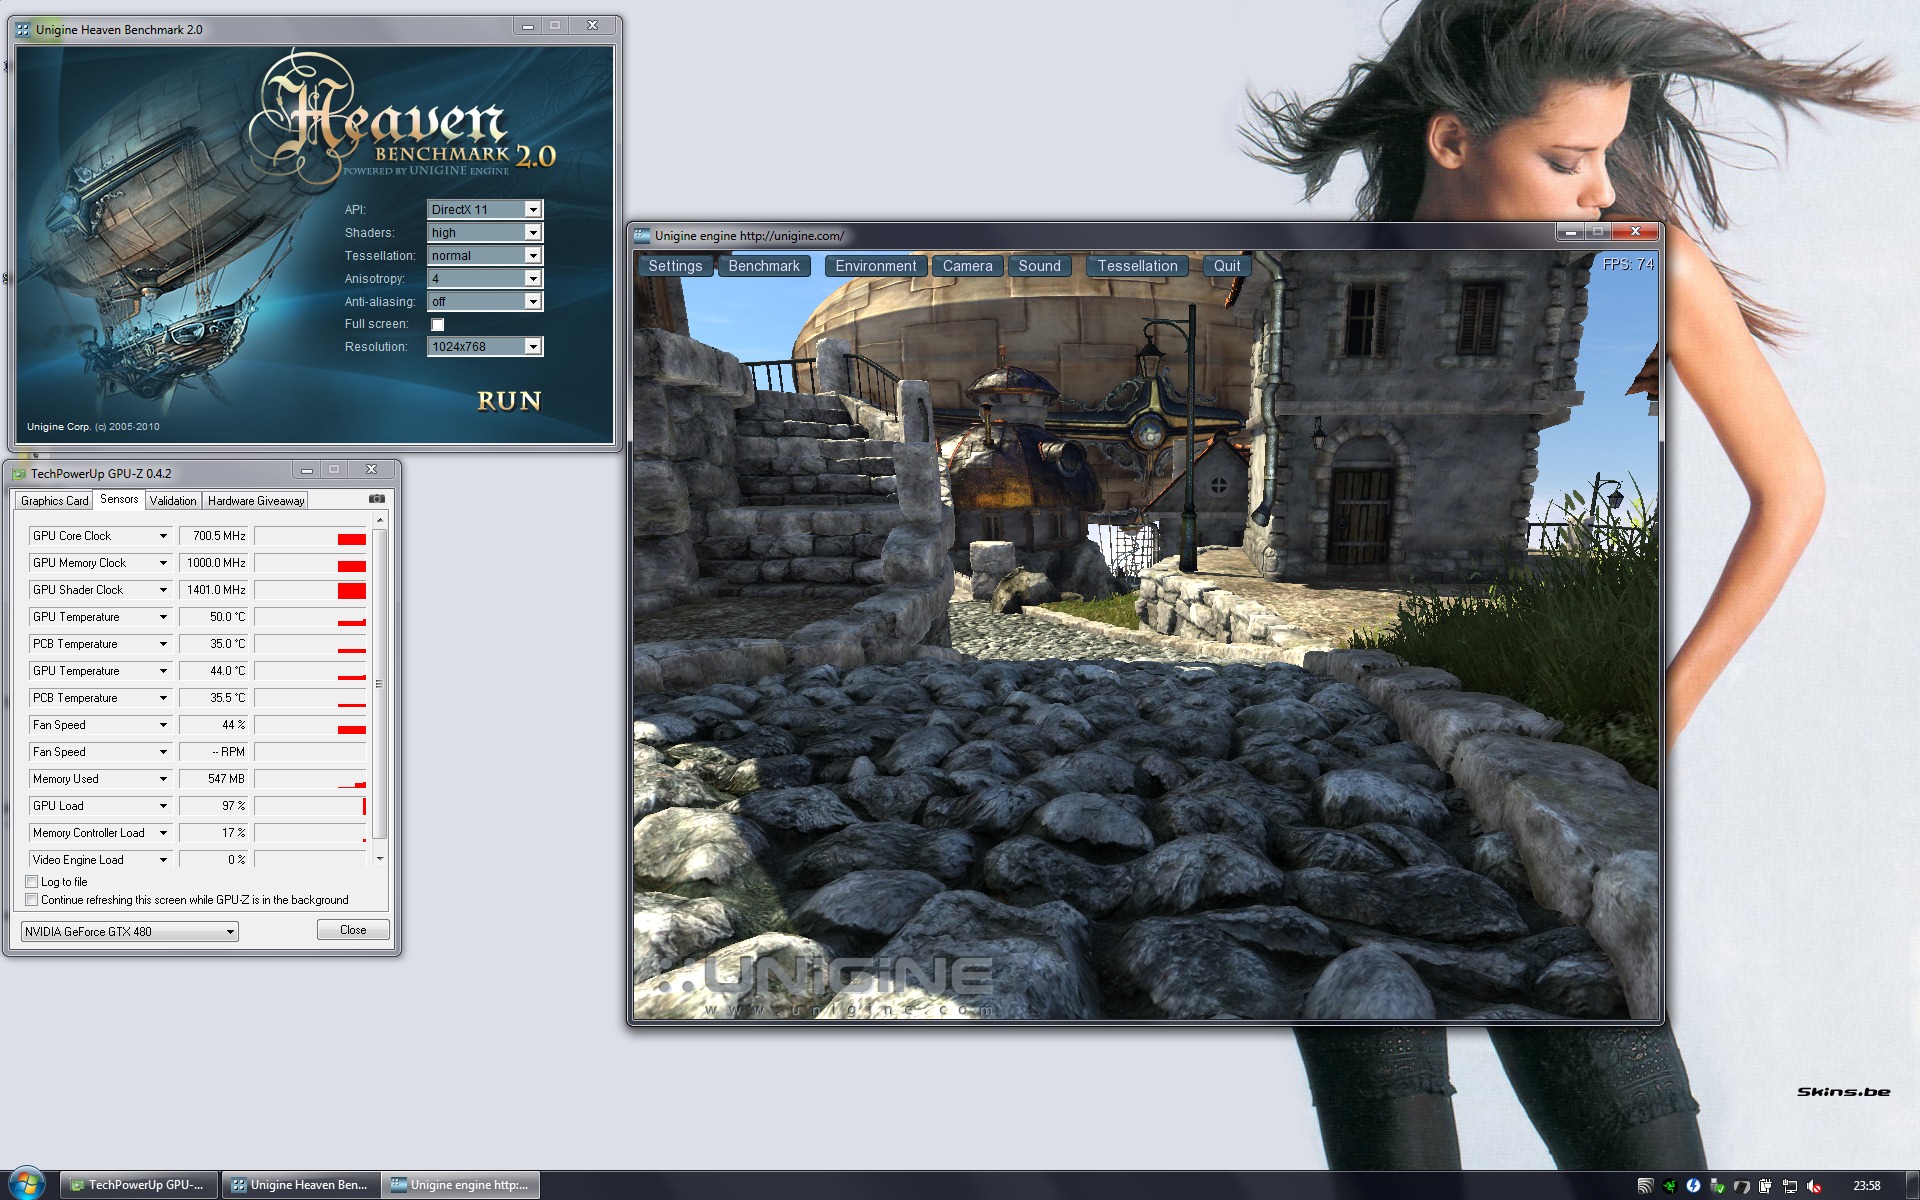Screen dimensions: 1920x1200
Task: Open the Anisotropy dropdown
Action: point(485,278)
